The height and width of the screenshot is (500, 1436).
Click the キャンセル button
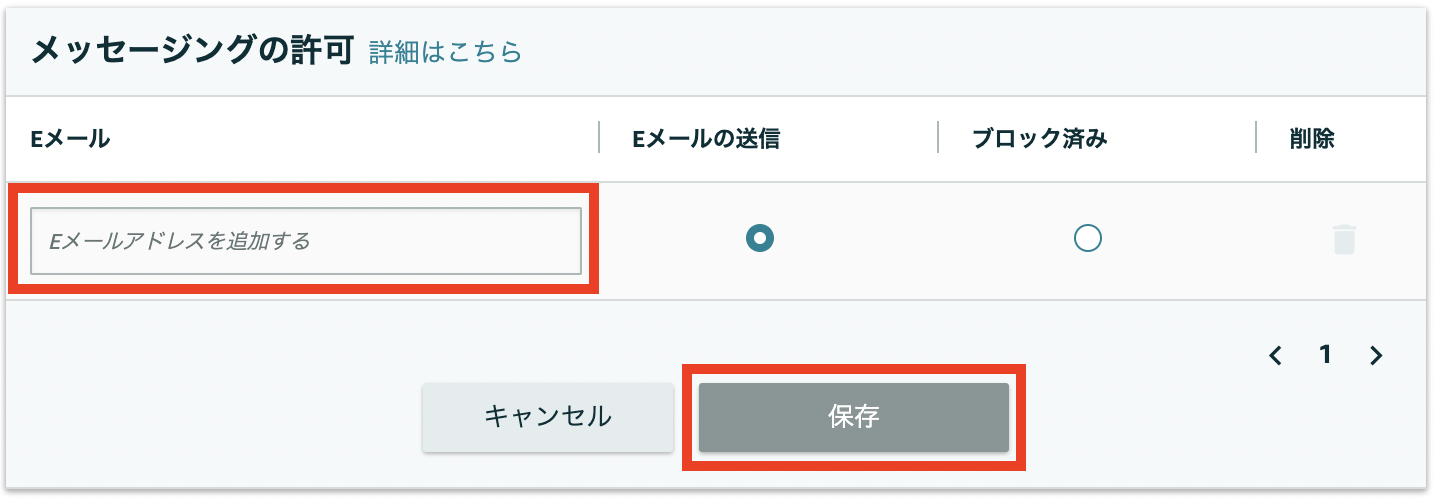548,417
